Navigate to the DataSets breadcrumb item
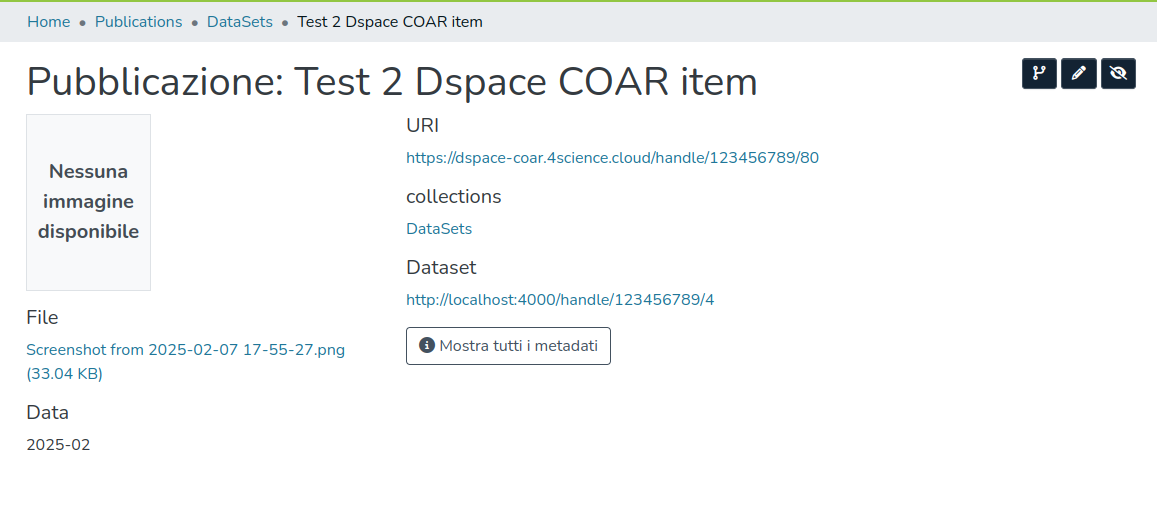Screen dimensions: 1157x523 (x=239, y=22)
